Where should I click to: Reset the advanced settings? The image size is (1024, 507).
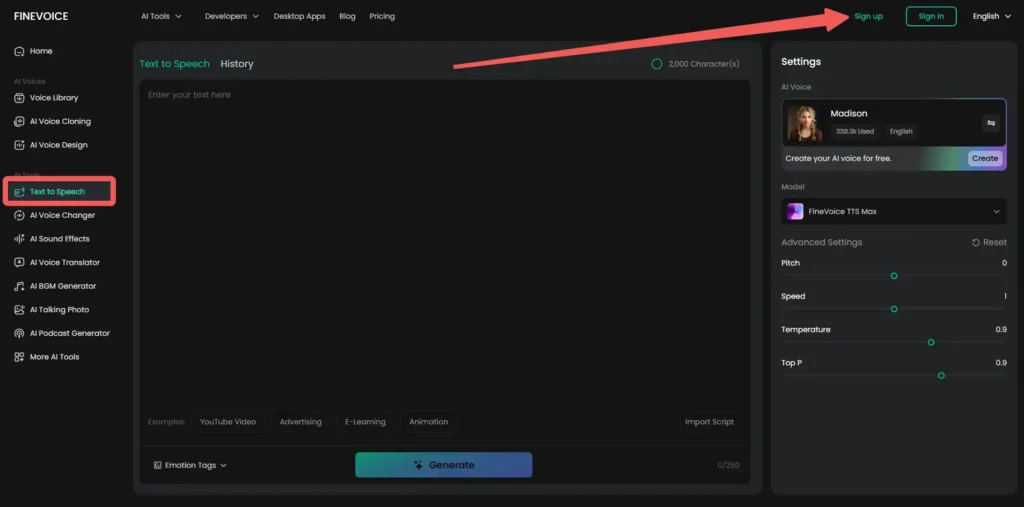(x=989, y=242)
